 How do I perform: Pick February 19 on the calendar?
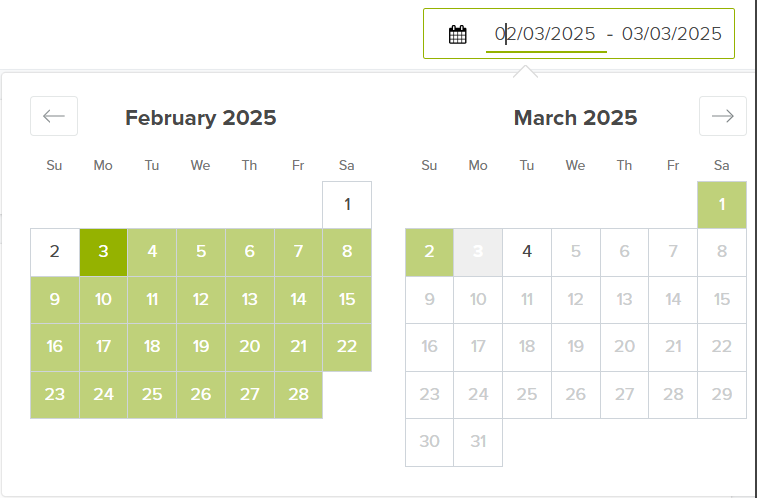pos(200,347)
